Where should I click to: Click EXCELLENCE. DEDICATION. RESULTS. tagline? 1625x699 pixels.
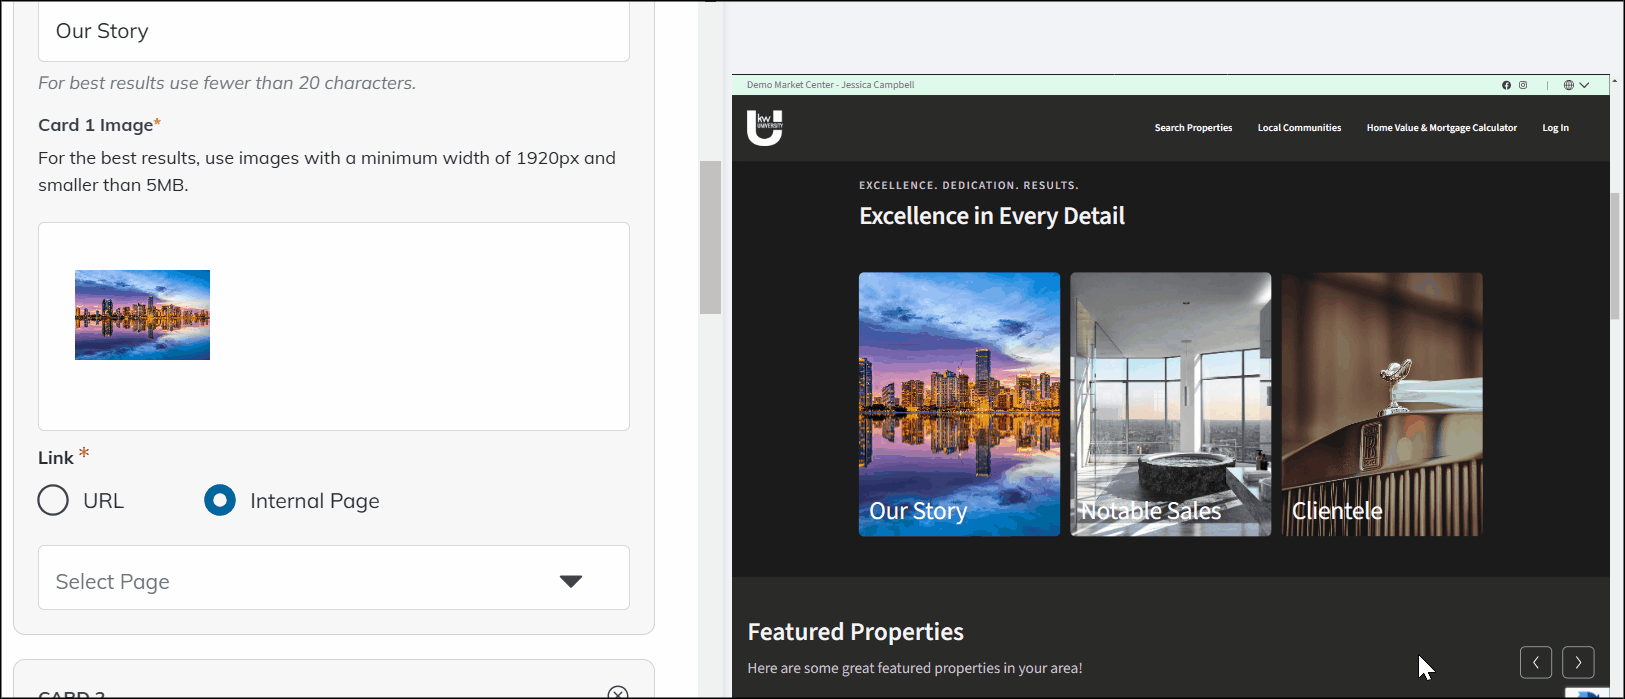[x=969, y=186]
